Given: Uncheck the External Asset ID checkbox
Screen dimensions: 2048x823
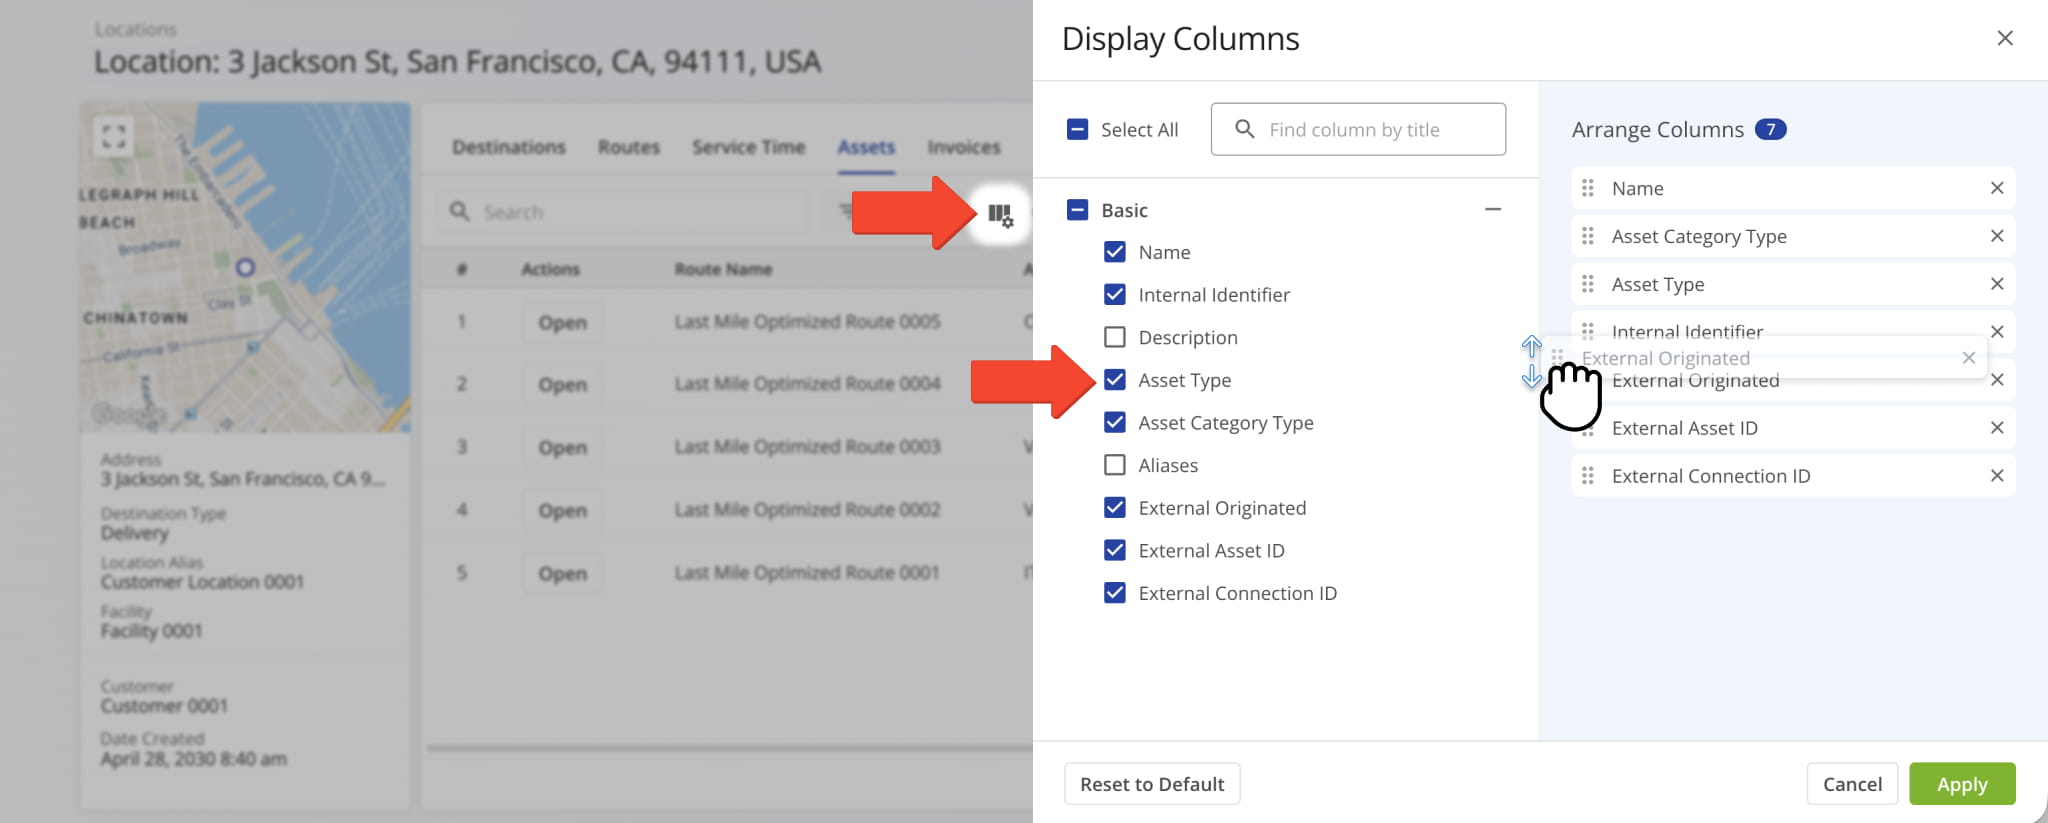Looking at the screenshot, I should pos(1115,550).
